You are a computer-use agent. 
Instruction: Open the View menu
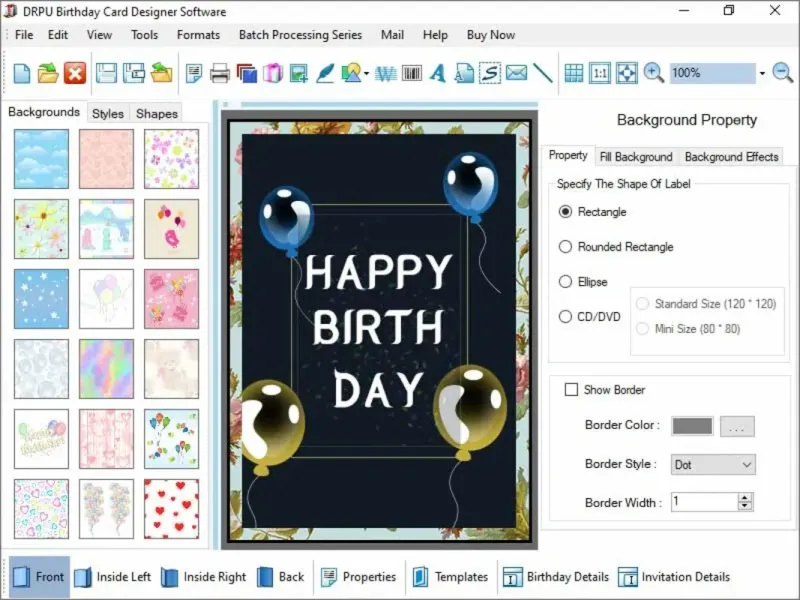point(99,35)
